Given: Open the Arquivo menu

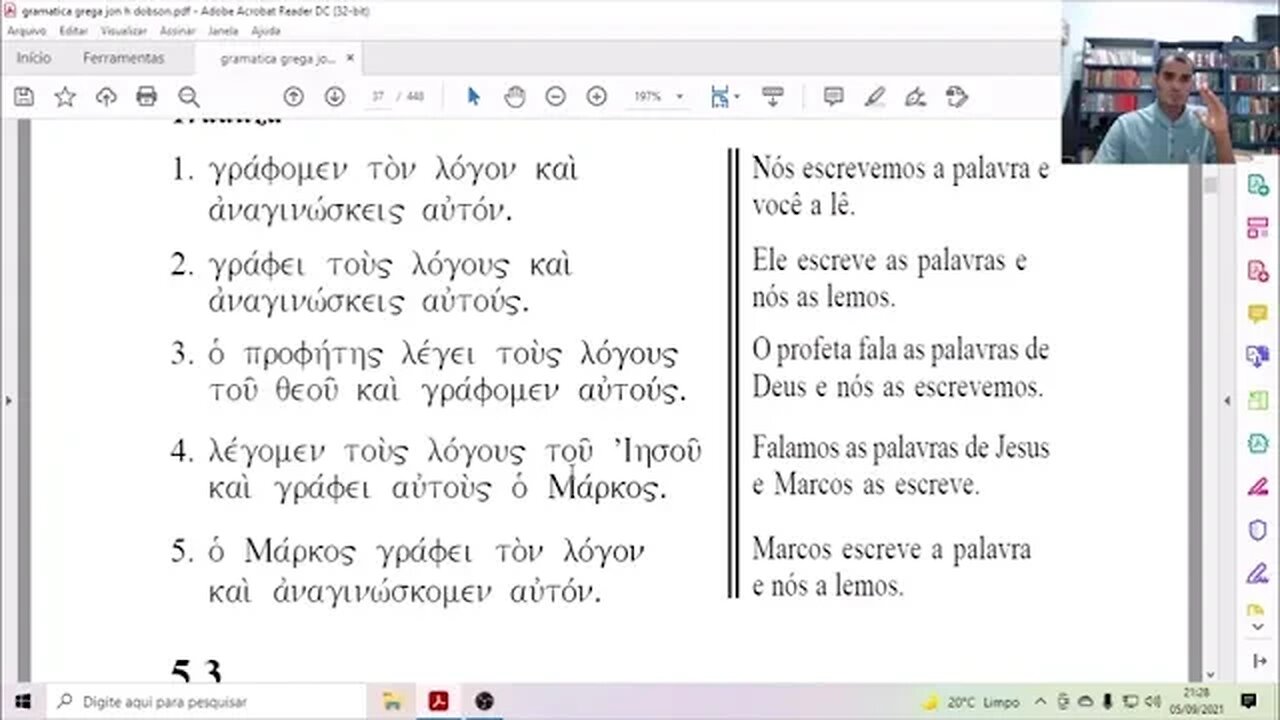Looking at the screenshot, I should 27,31.
